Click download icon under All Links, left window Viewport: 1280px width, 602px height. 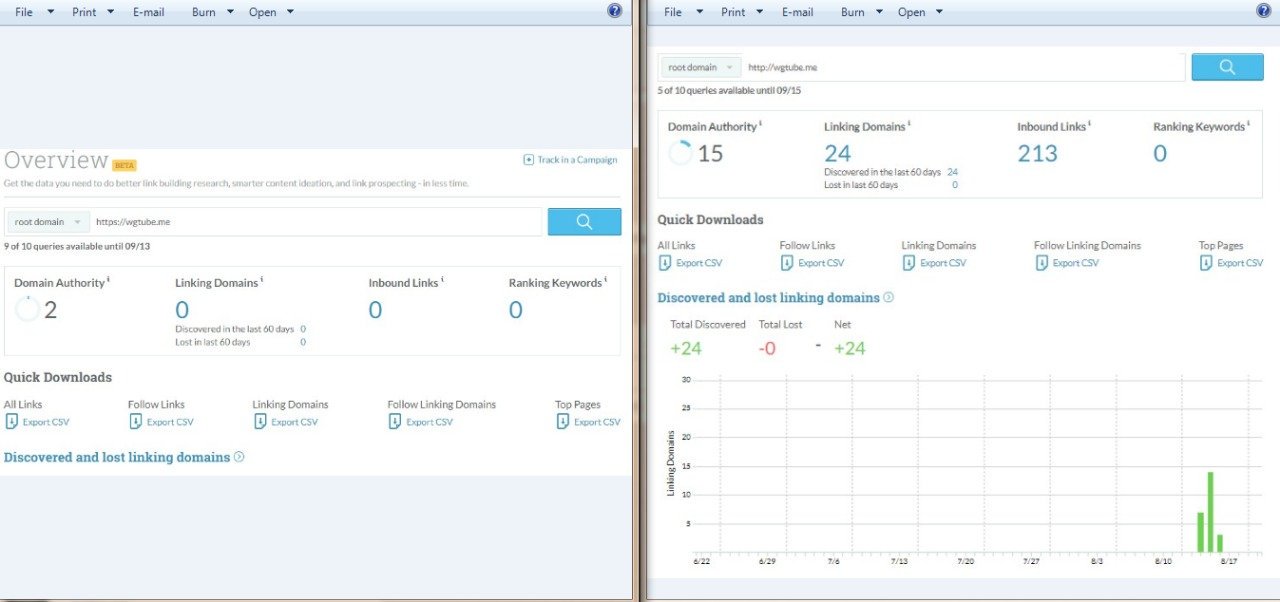[12, 421]
